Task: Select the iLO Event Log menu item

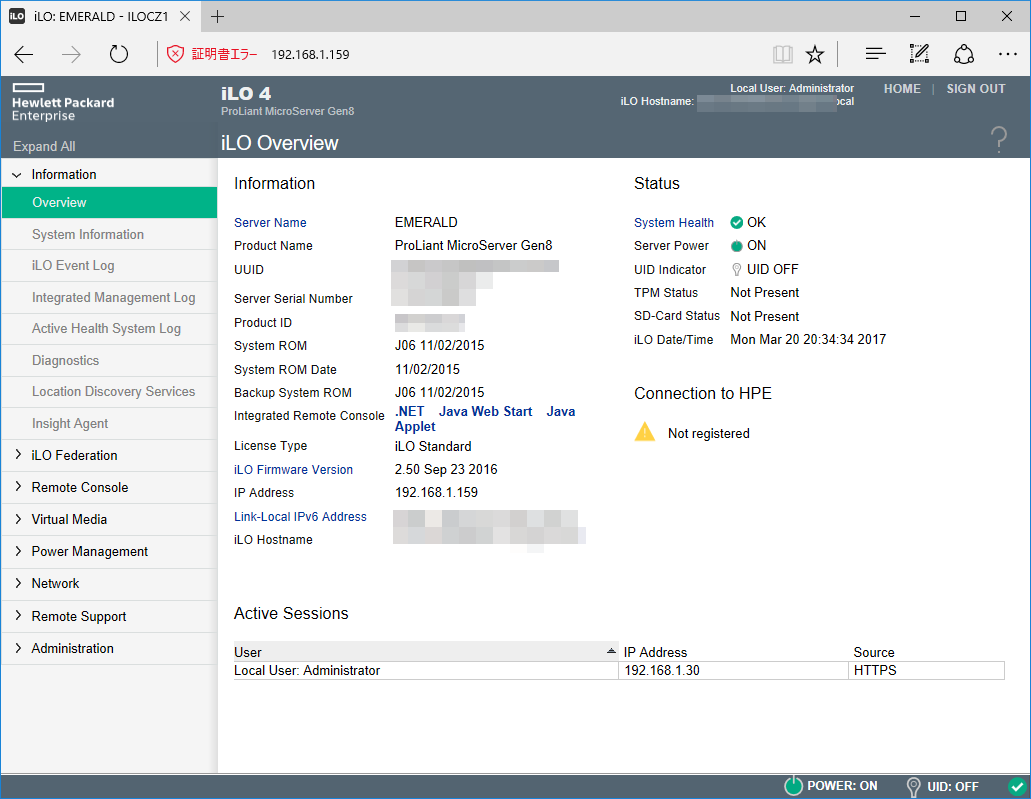Action: [73, 266]
